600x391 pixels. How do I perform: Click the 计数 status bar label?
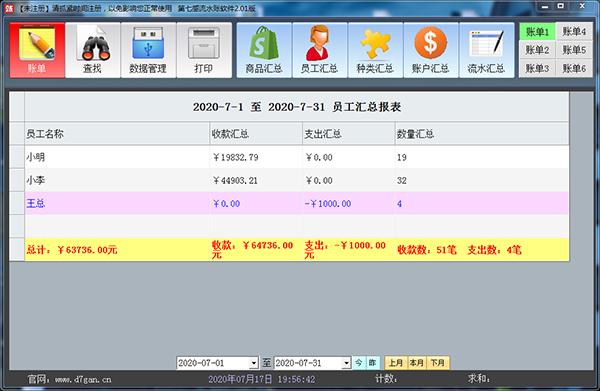(386, 379)
